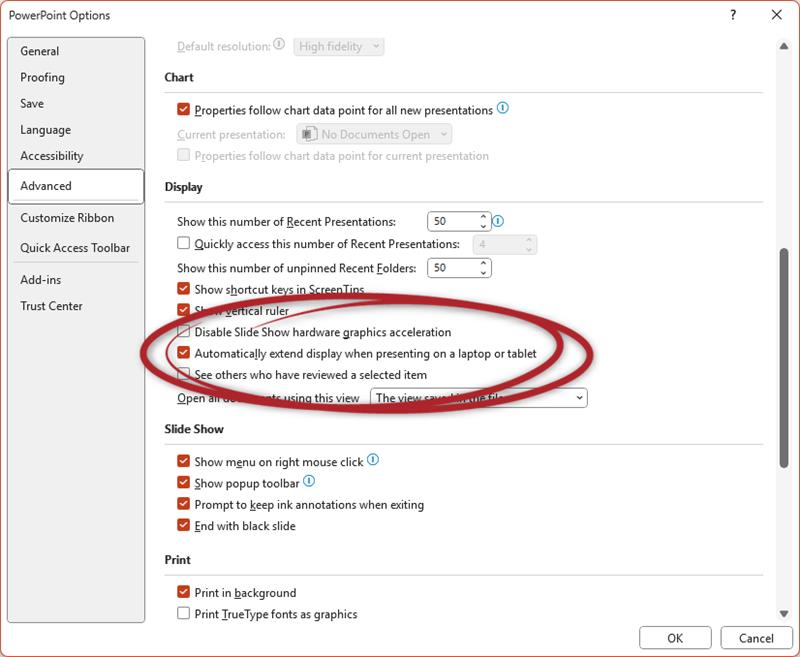Click the scrollbar up arrow
The width and height of the screenshot is (800, 657).
784,46
